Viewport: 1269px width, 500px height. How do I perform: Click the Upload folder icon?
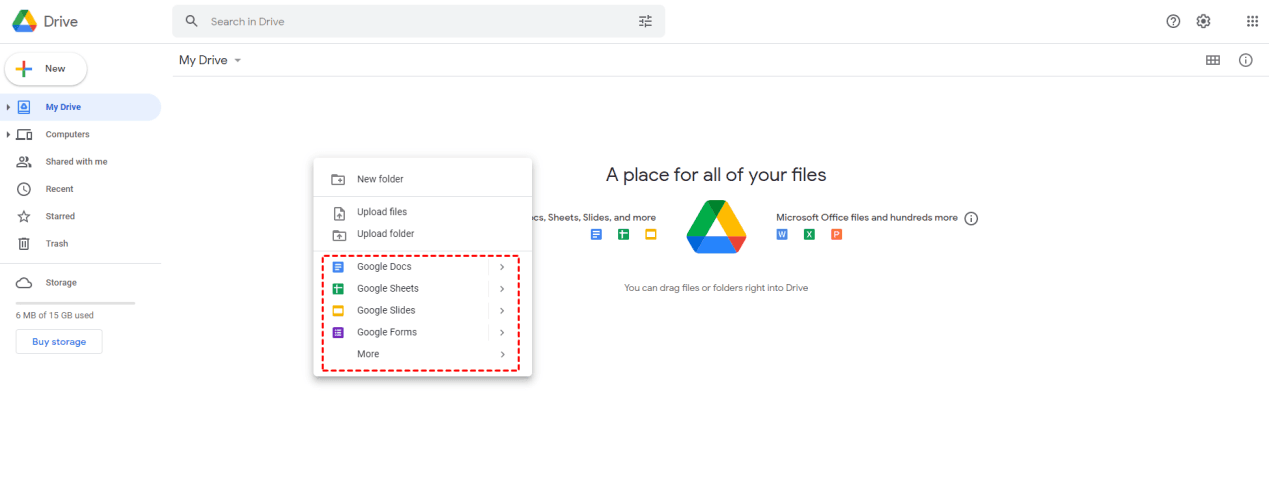pos(338,234)
